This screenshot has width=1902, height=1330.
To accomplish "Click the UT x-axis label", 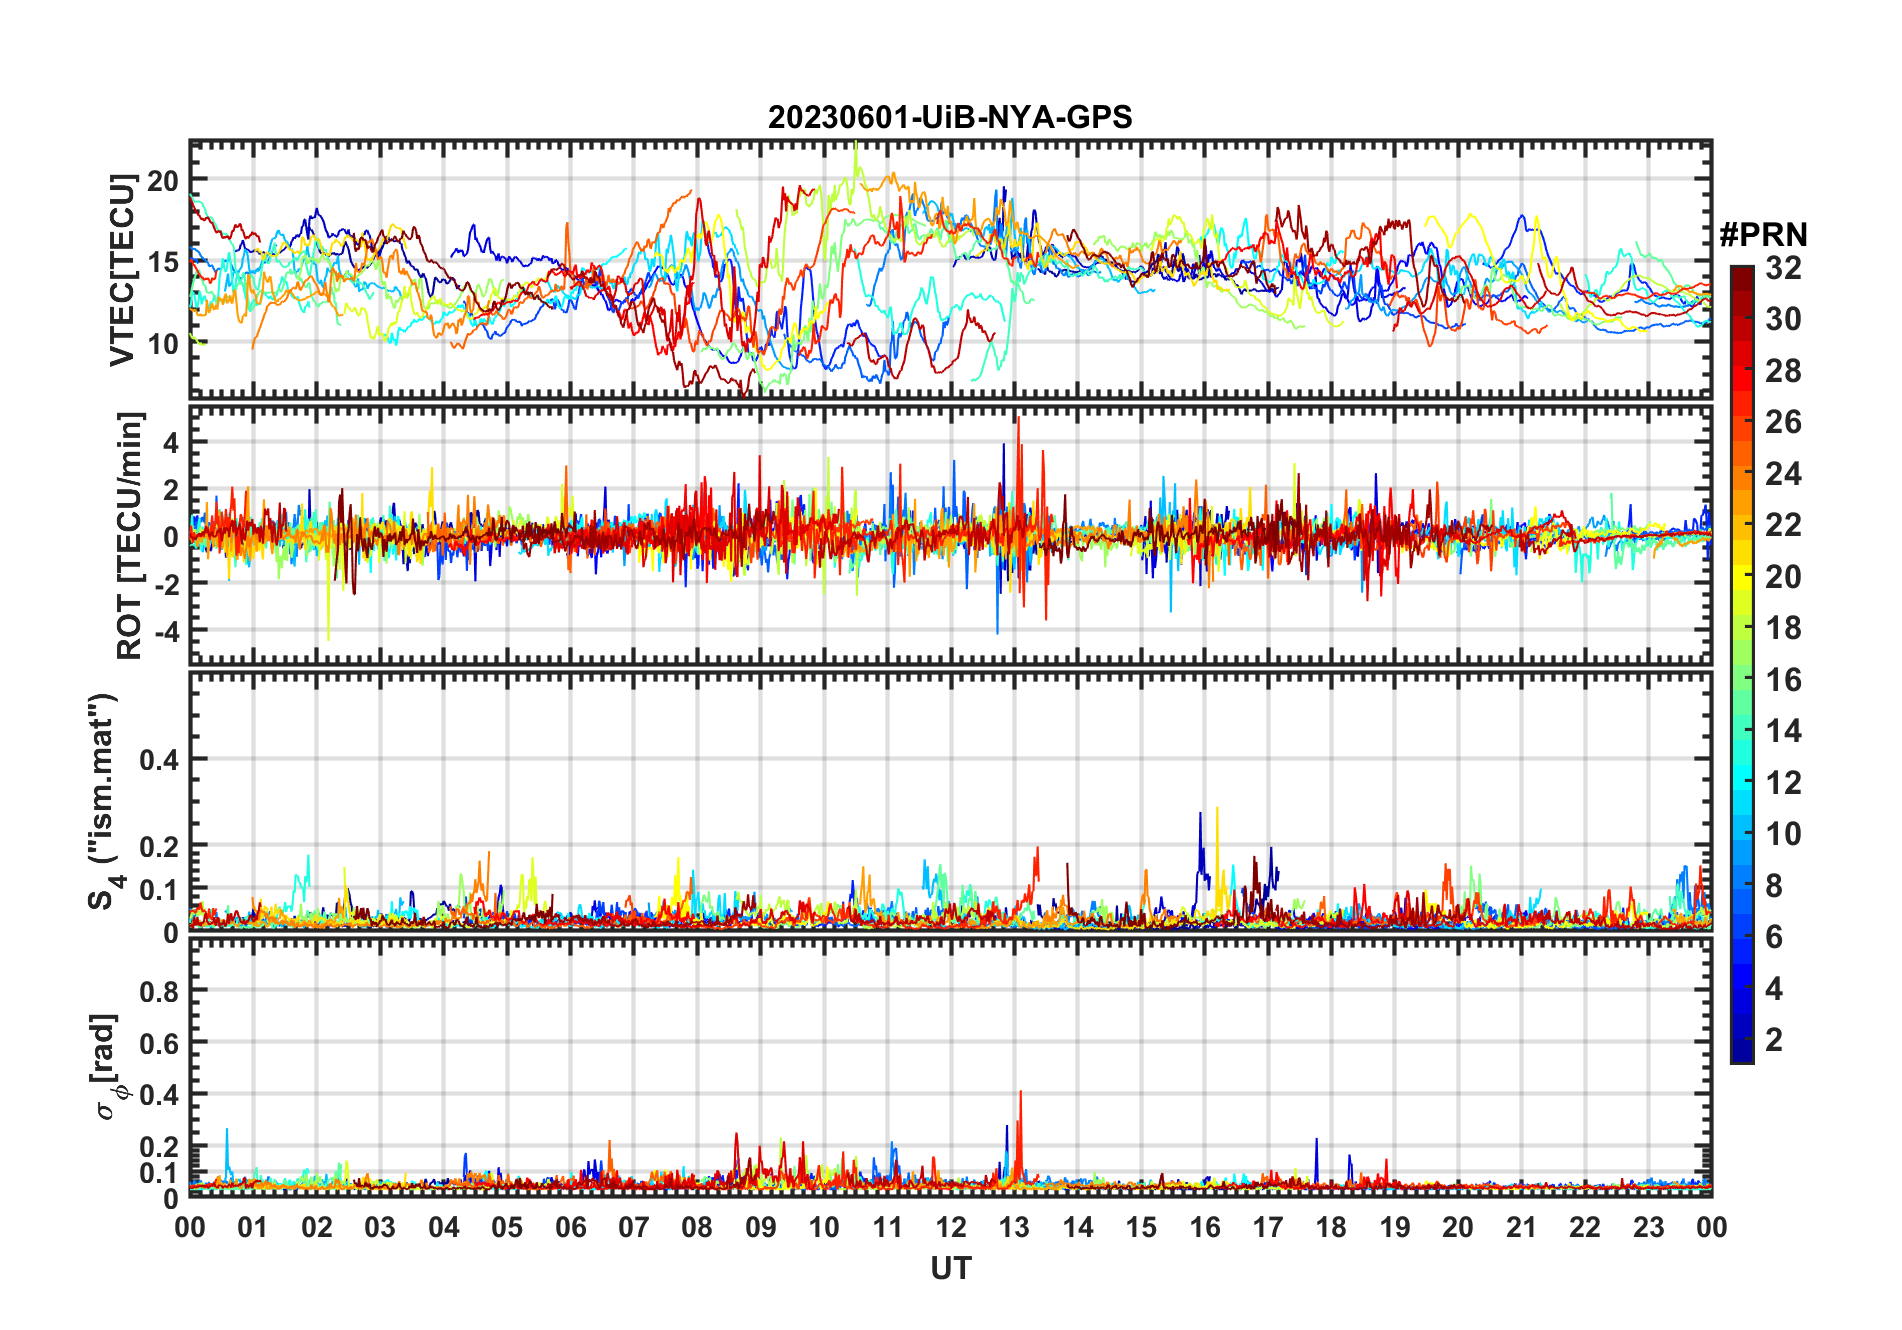I will pos(951,1268).
